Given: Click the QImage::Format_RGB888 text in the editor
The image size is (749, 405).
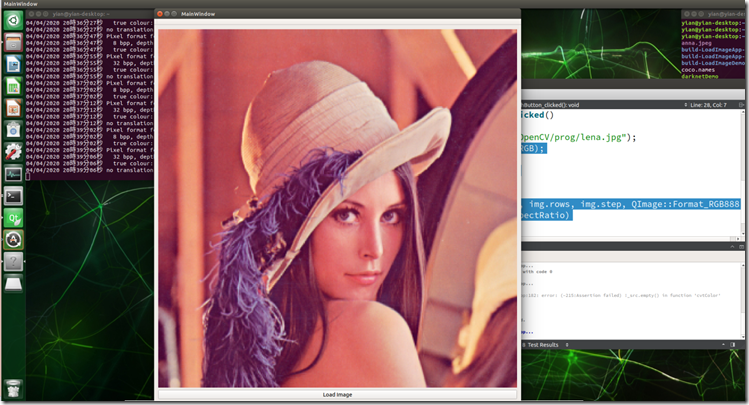Looking at the screenshot, I should tap(685, 204).
